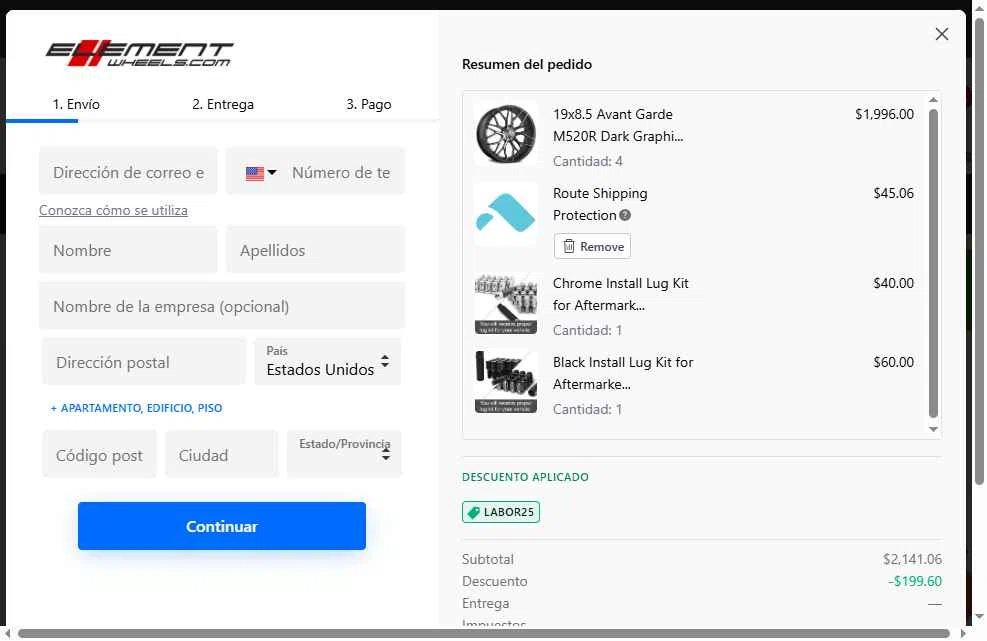
Task: Click the Black Install Lug Kit thumbnail
Action: click(506, 382)
